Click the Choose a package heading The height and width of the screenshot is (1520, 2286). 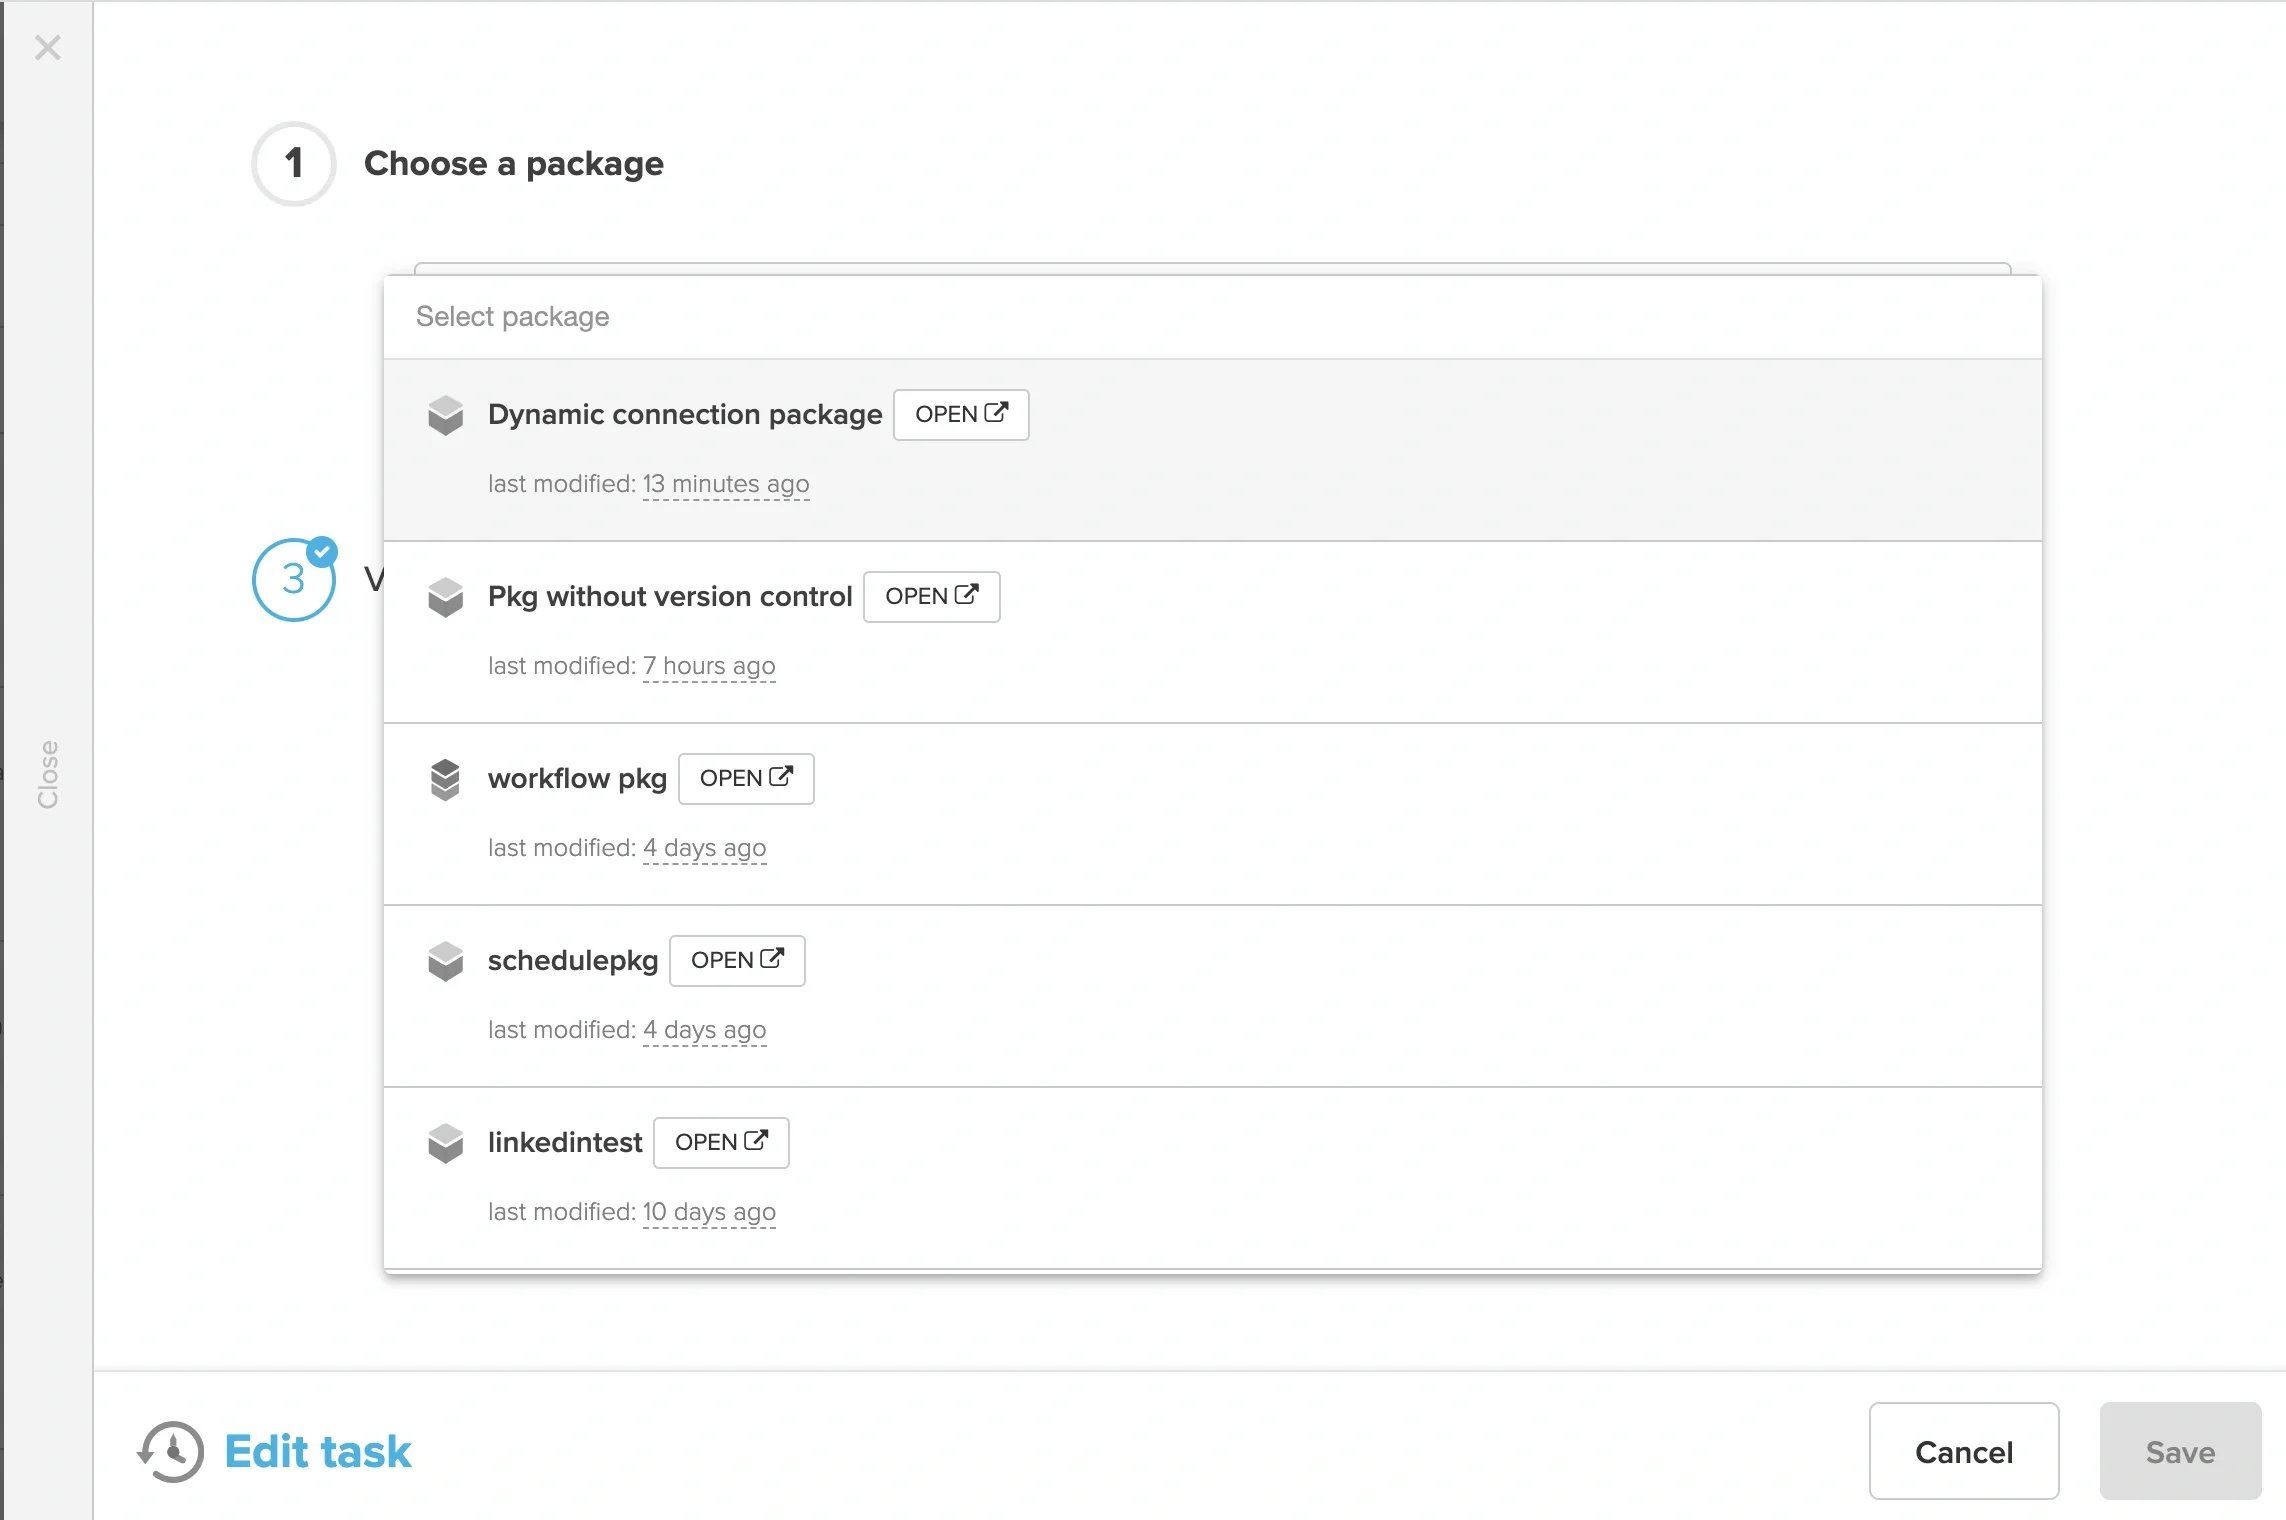coord(513,163)
